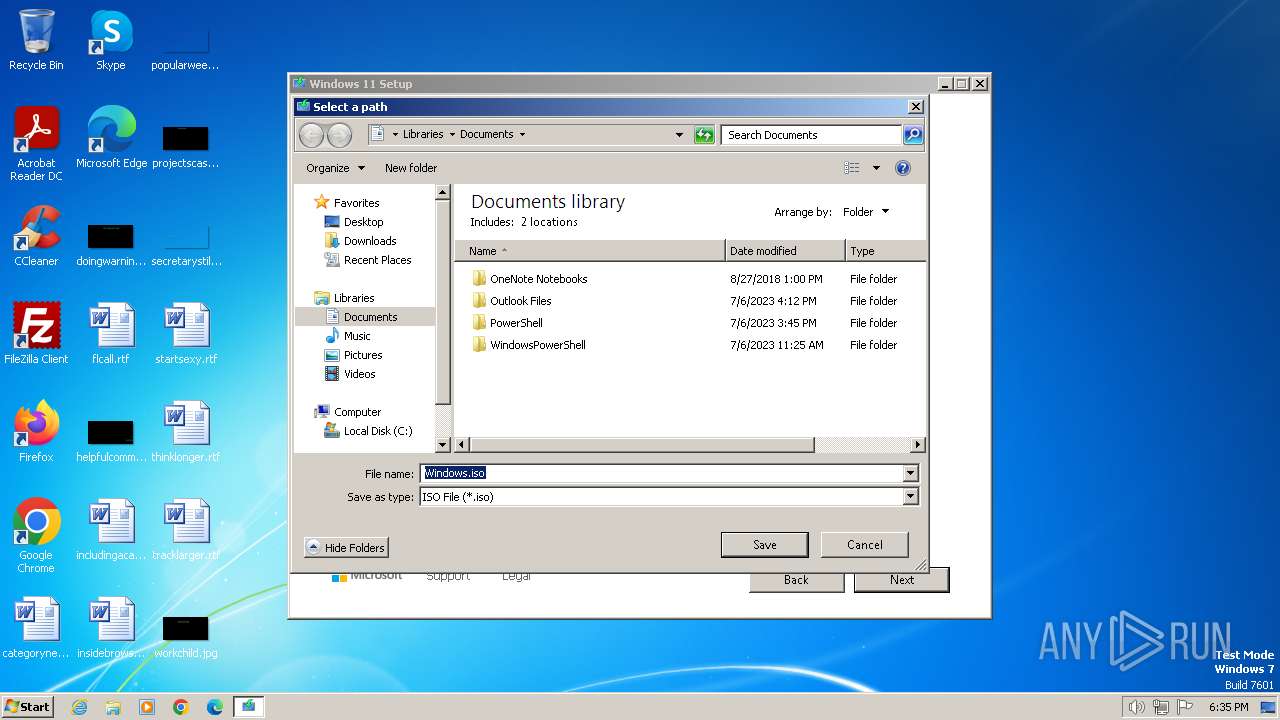1280x720 pixels.
Task: Select the Skype desktop shortcut
Action: [x=111, y=40]
